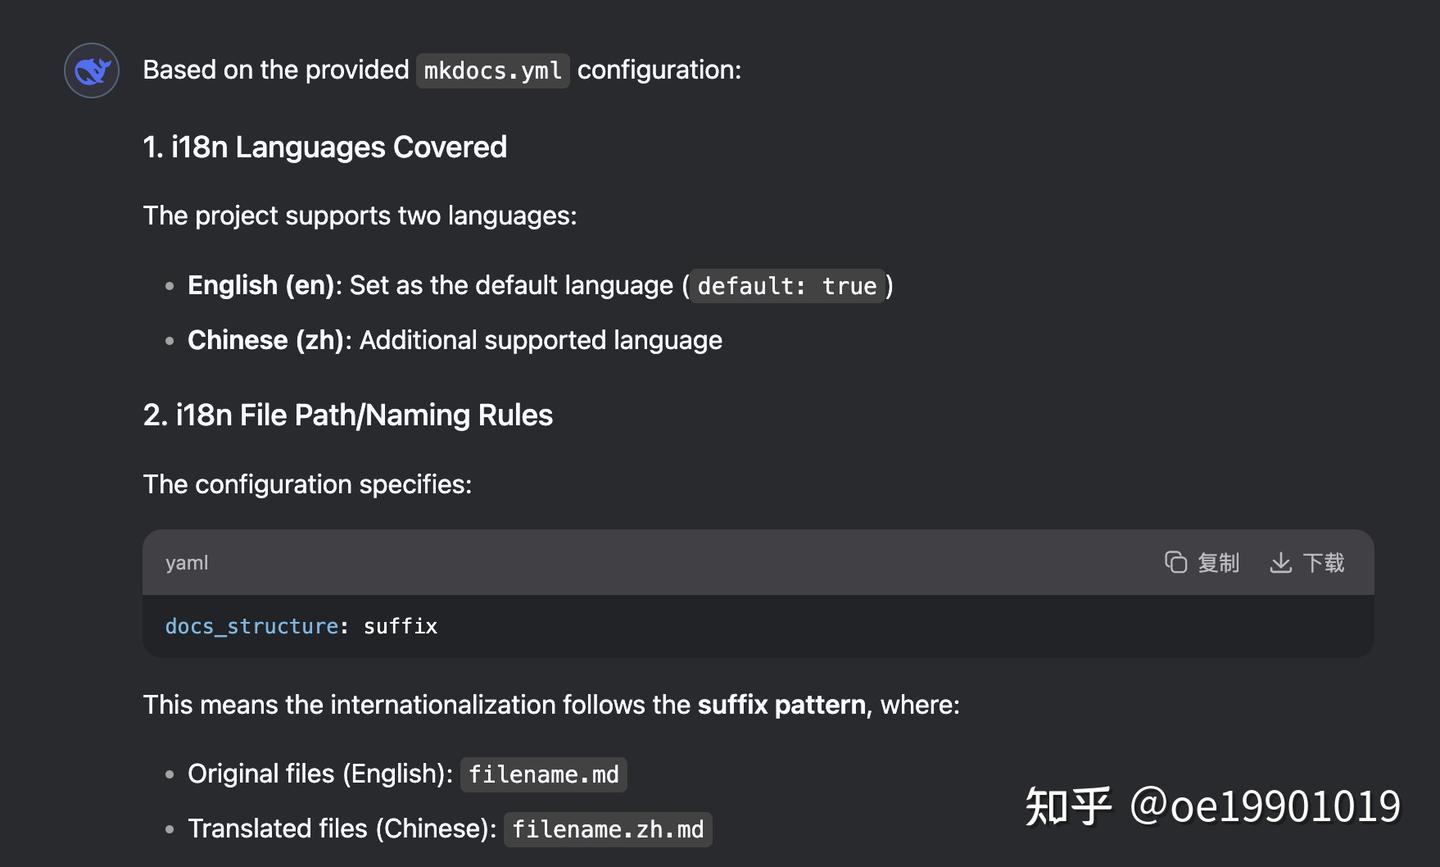Viewport: 1440px width, 867px height.
Task: Click the 知乎 watermark logo text
Action: pyautogui.click(x=1068, y=806)
